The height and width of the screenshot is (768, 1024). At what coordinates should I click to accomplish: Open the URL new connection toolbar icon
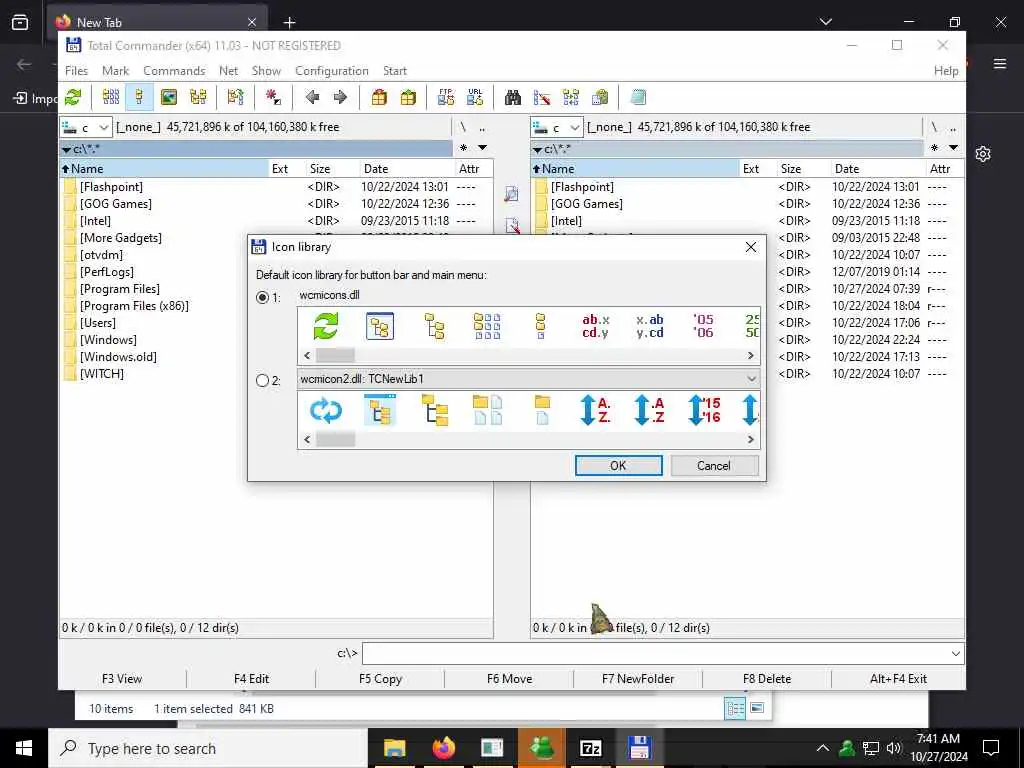coord(475,97)
